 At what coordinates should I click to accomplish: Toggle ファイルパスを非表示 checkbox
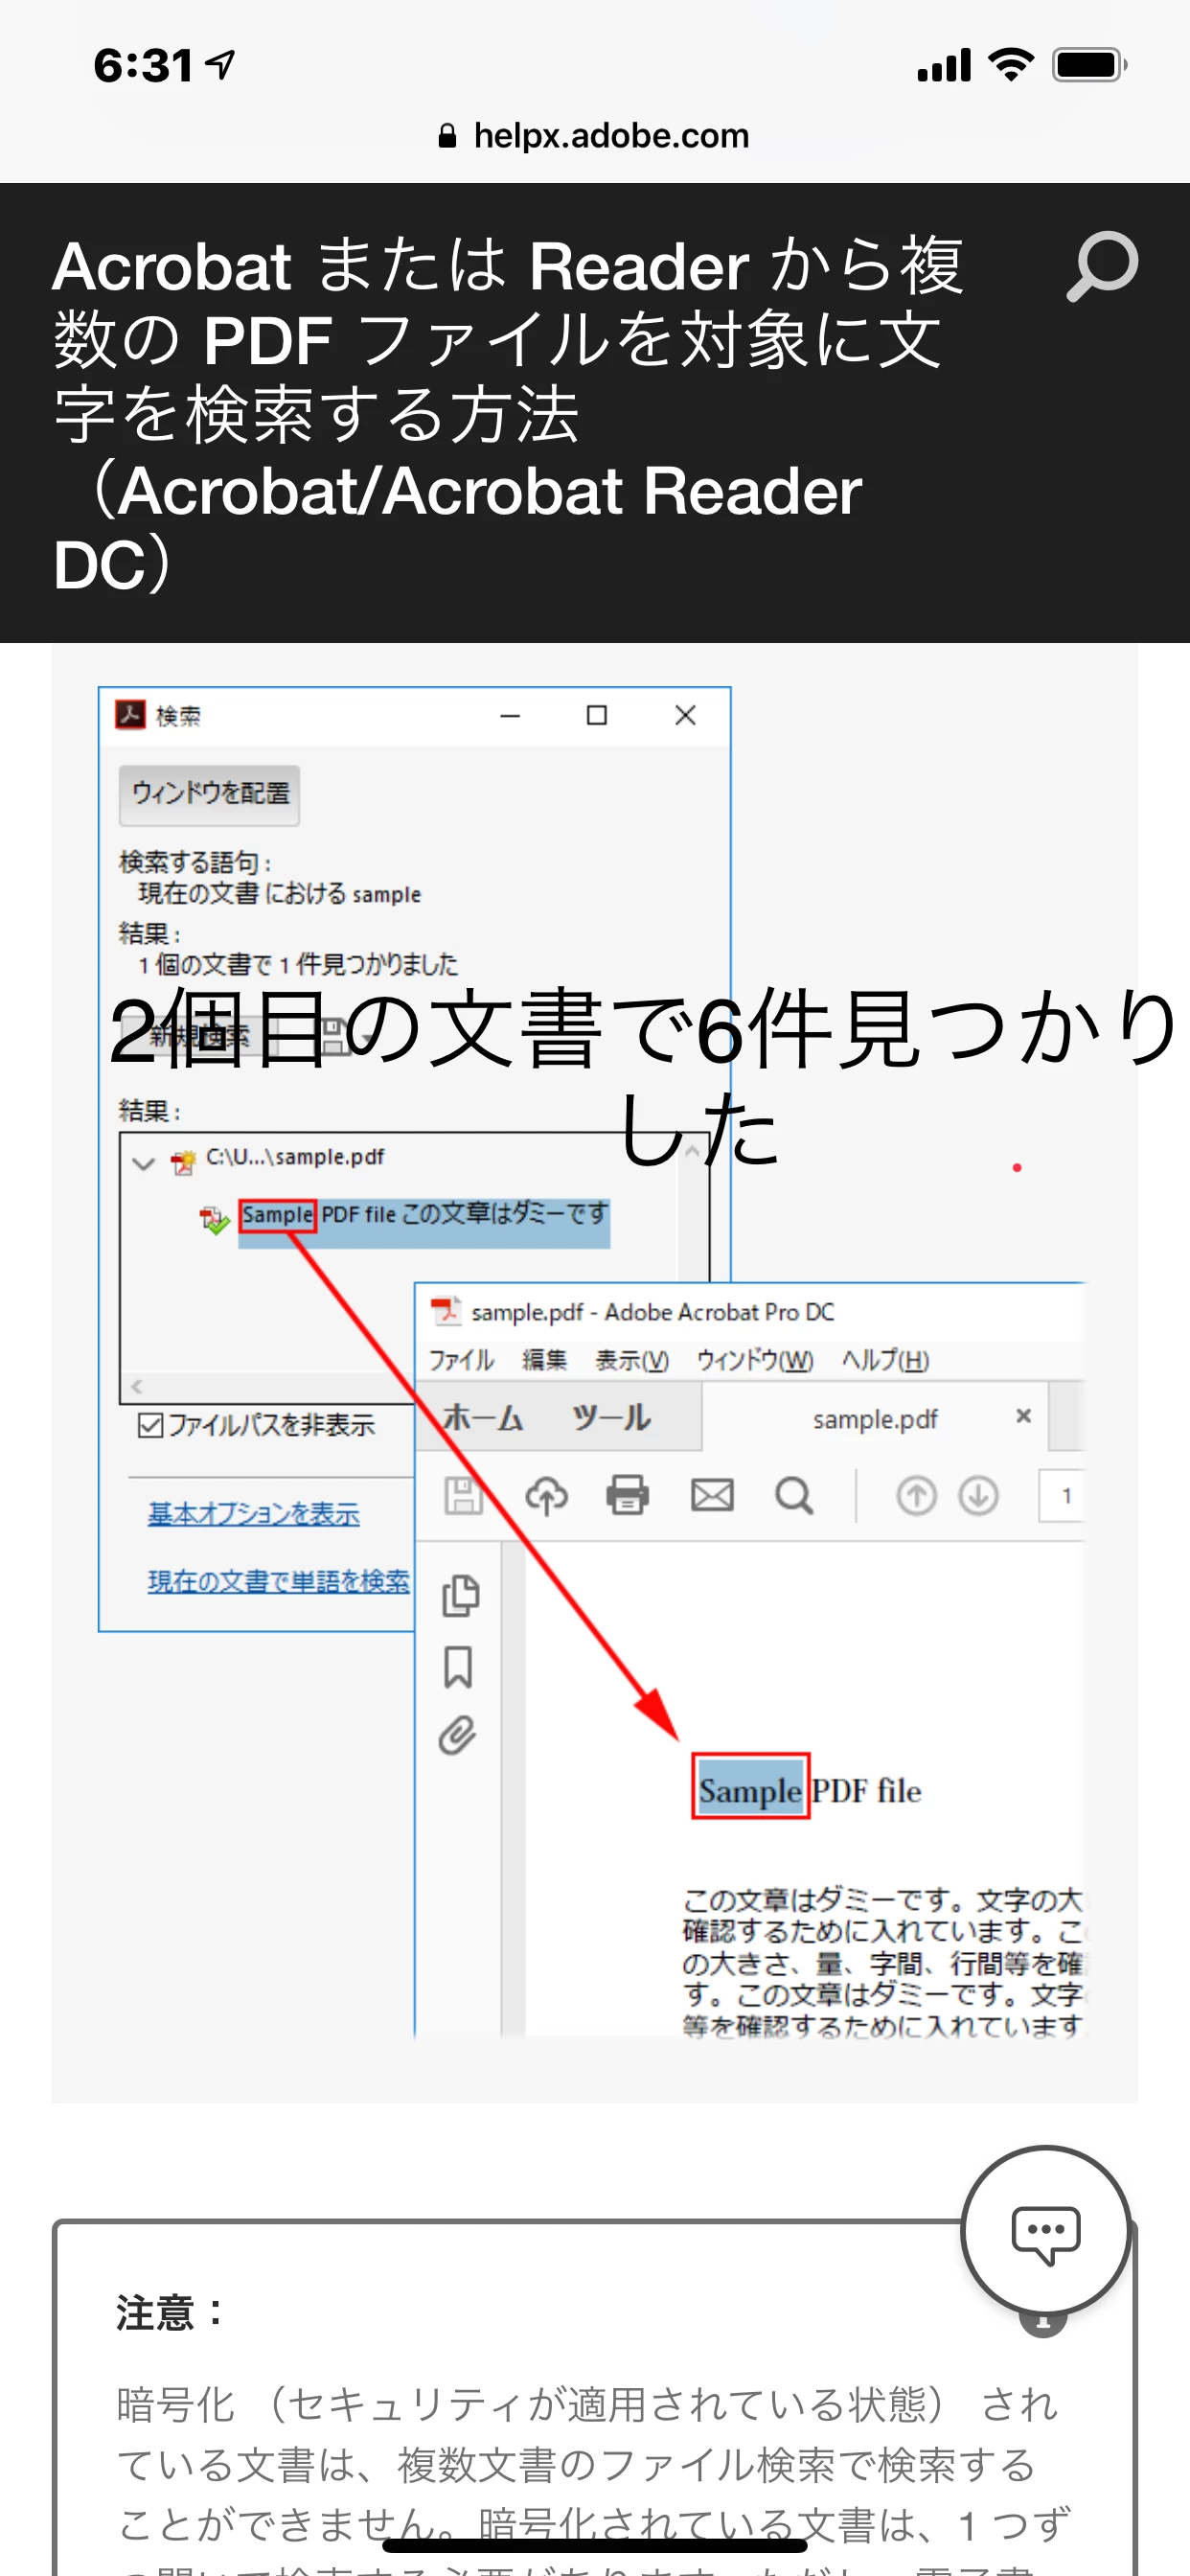[150, 1424]
